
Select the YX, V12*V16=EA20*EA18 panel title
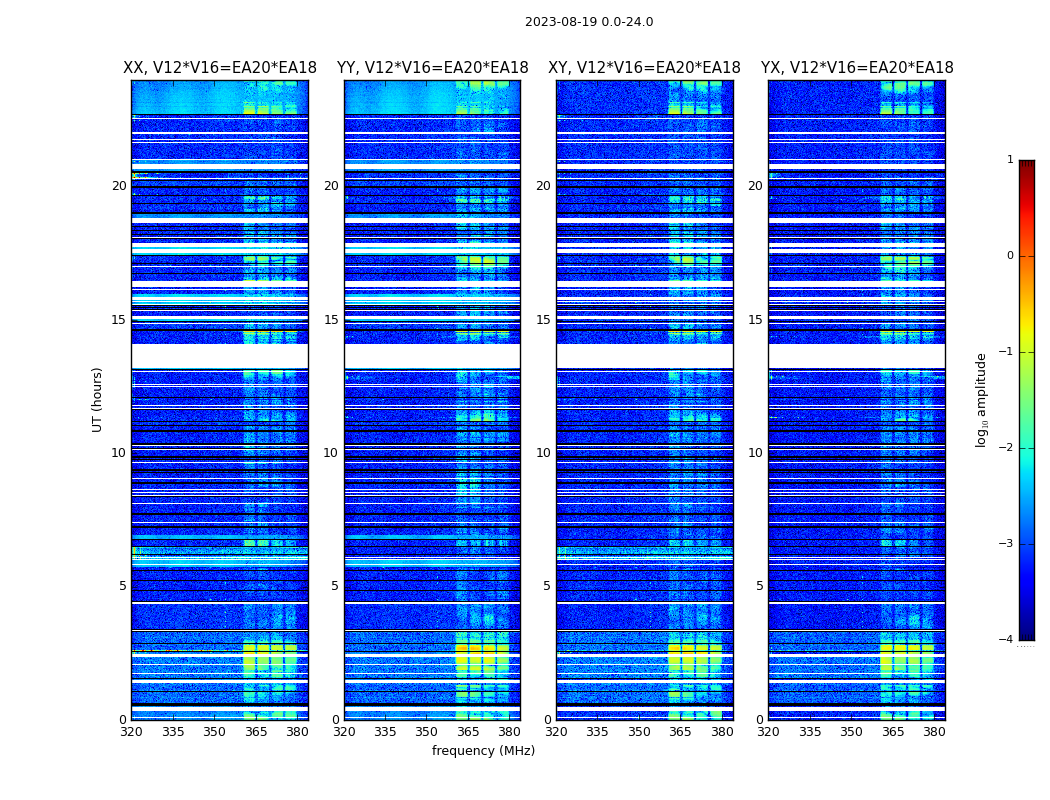[857, 68]
